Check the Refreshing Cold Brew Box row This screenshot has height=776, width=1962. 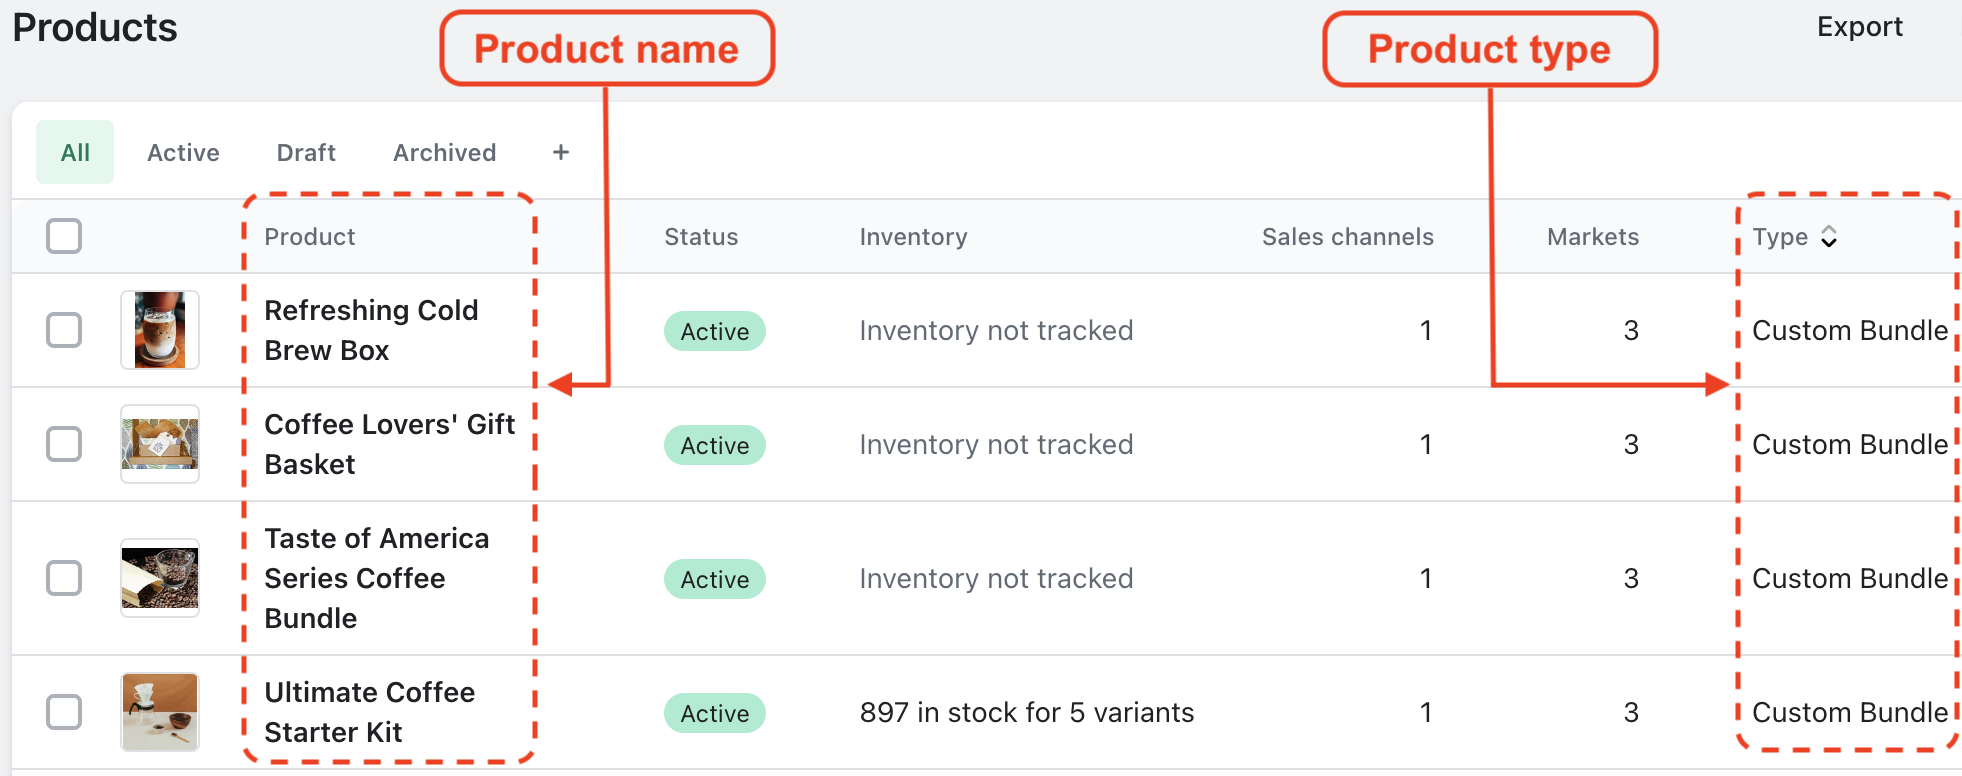(x=64, y=330)
